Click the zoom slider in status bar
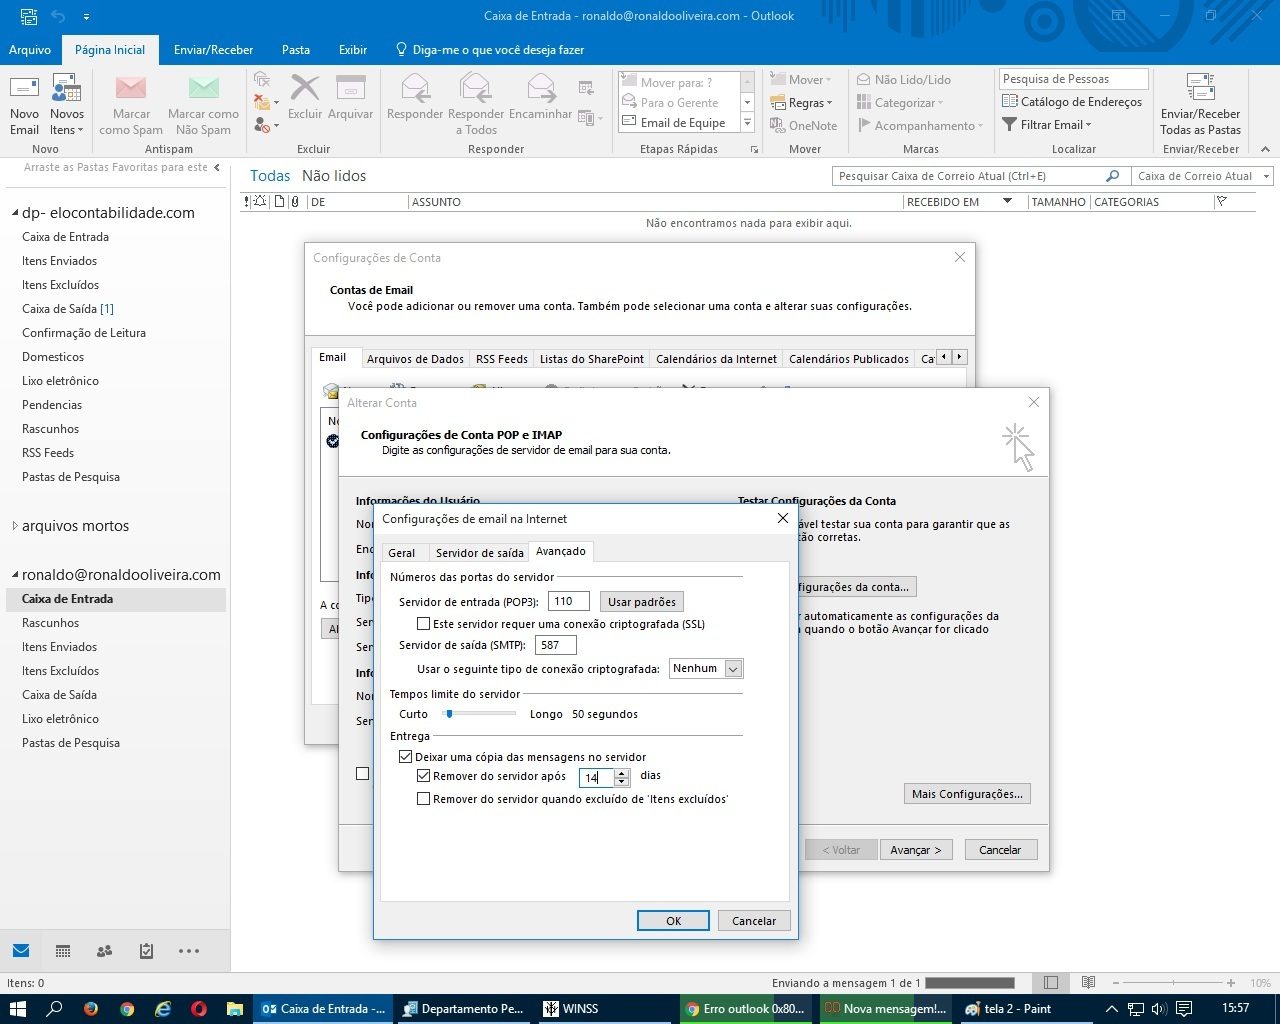This screenshot has width=1280, height=1024. tap(1175, 983)
